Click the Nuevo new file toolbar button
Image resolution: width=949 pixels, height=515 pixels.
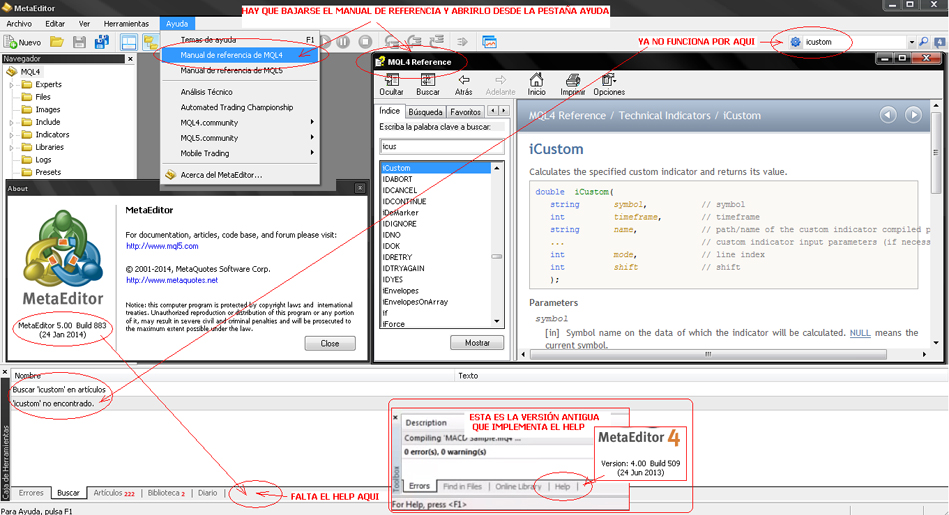(22, 42)
